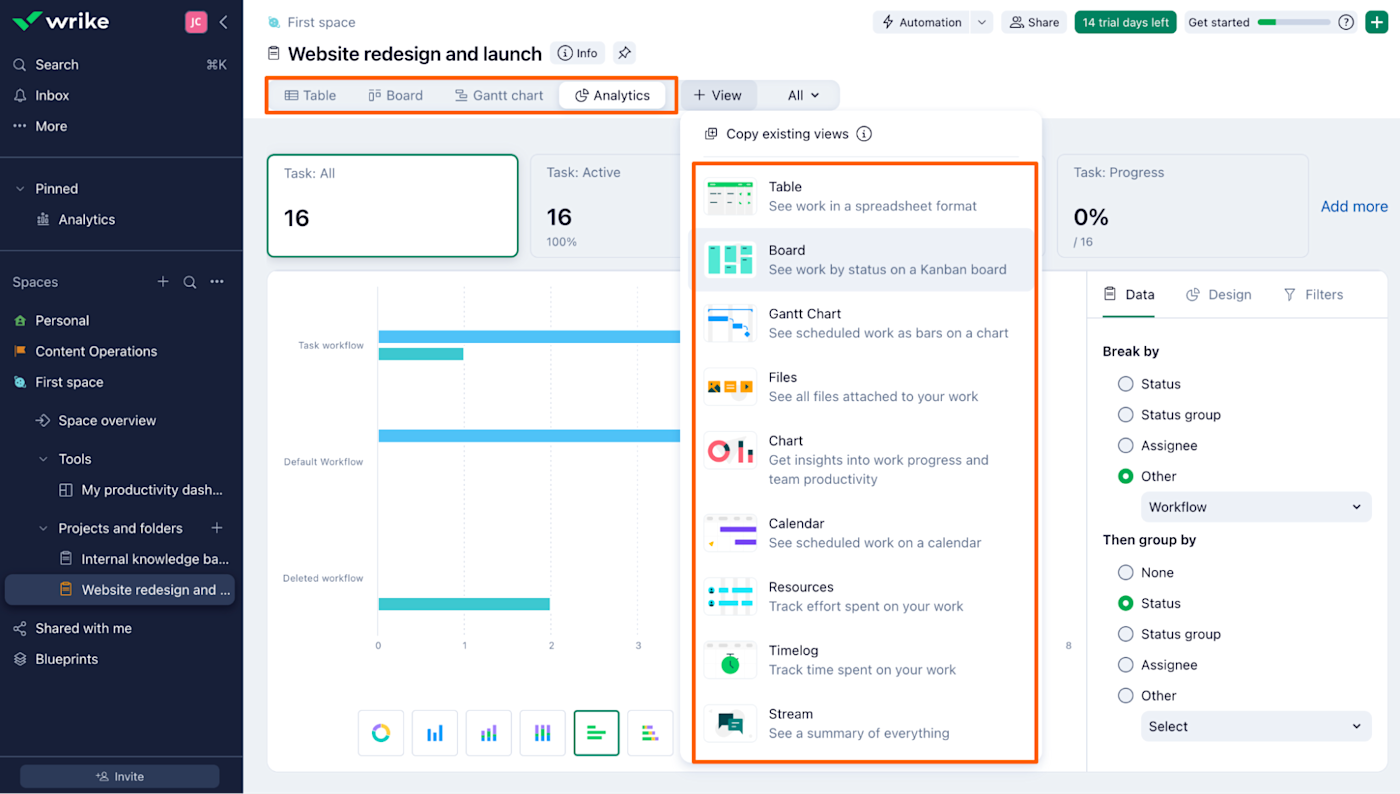Select the Task: All card
The image size is (1400, 794).
tap(392, 205)
